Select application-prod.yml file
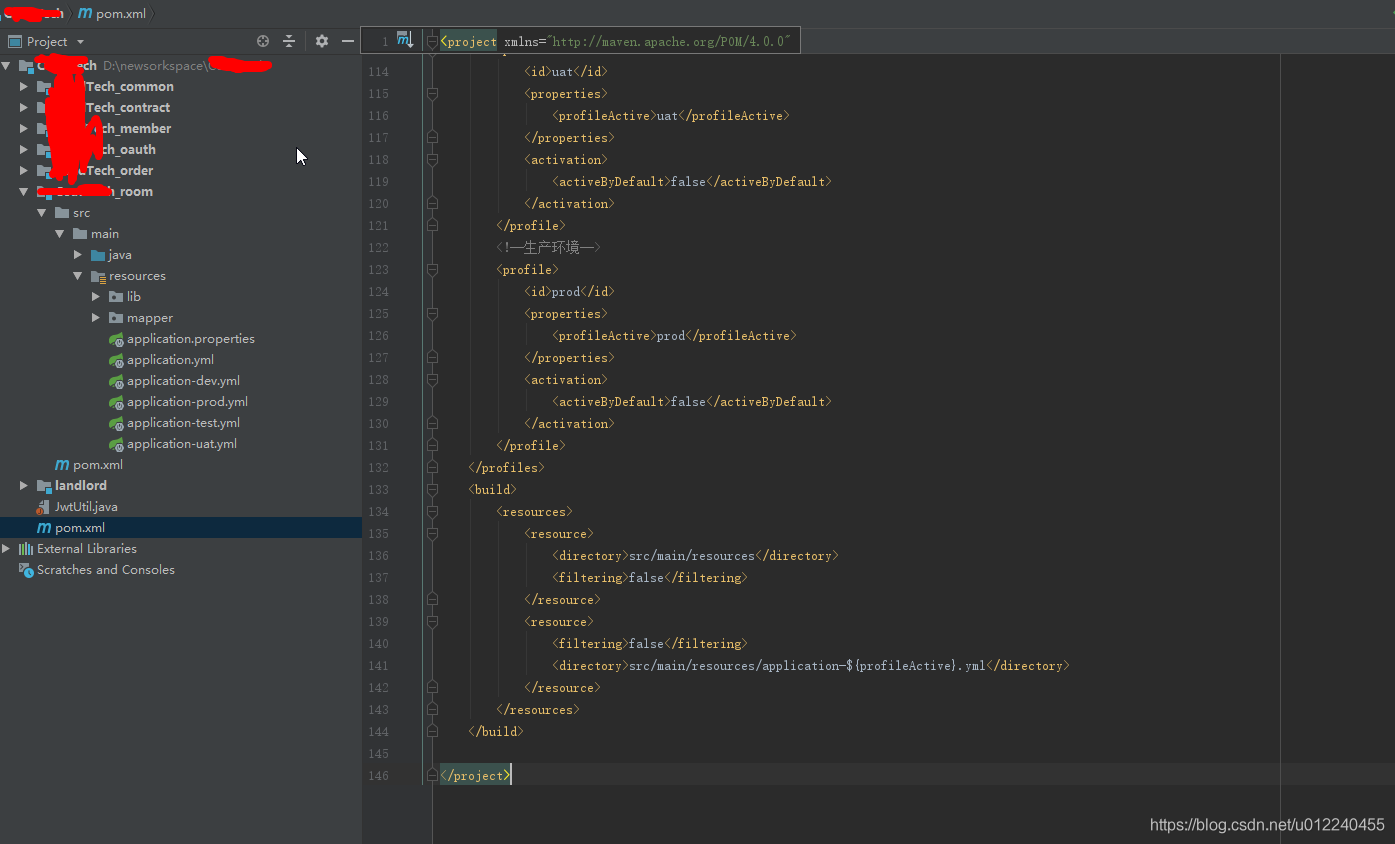The image size is (1395, 844). (187, 401)
